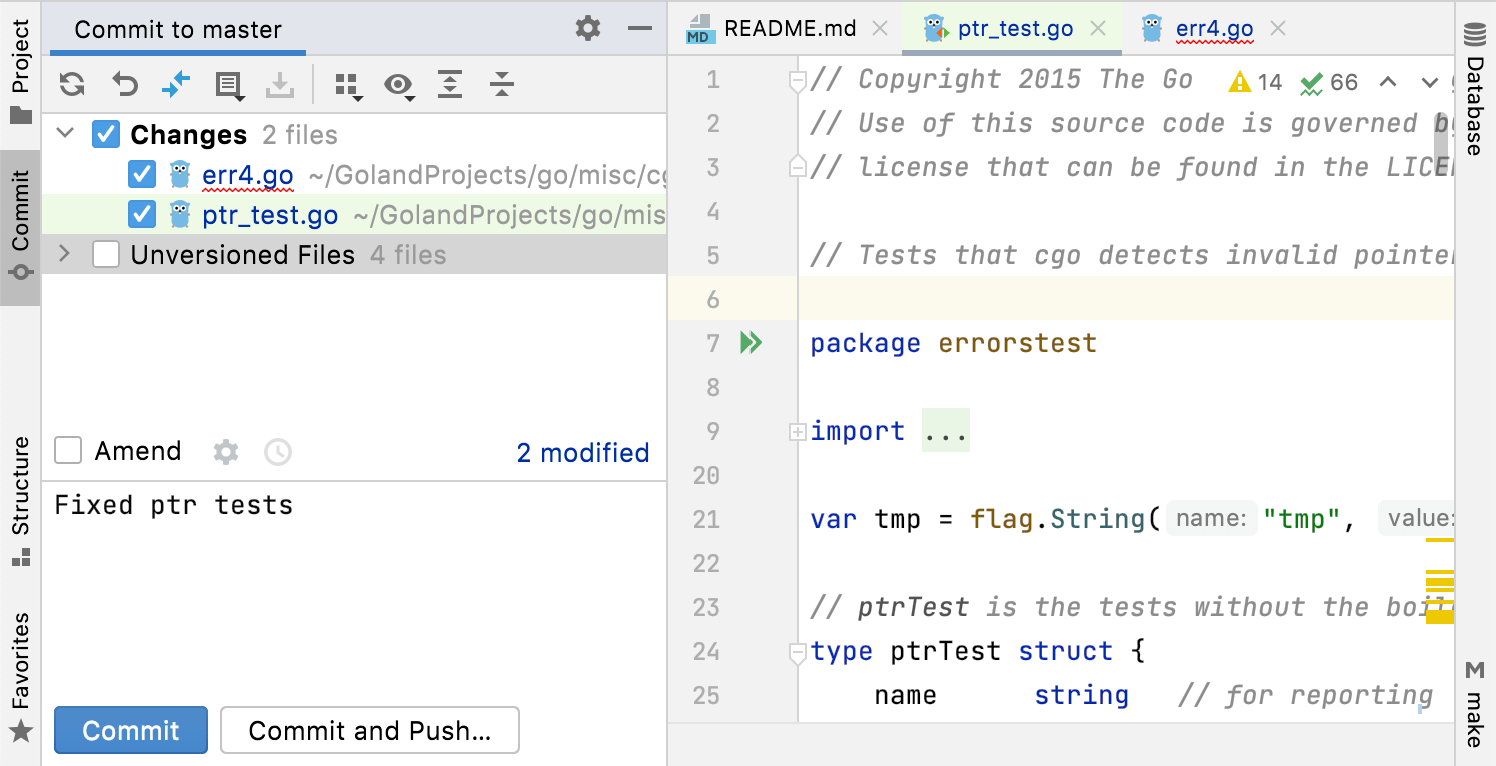This screenshot has width=1496, height=766.
Task: Click into the commit message field
Action: click(x=350, y=580)
